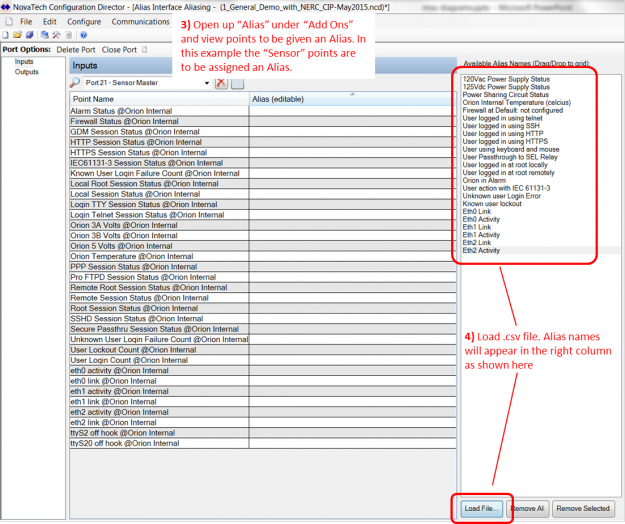Select '125Vdc Power Supply Status' alias name
This screenshot has height=524, width=625.
[x=506, y=86]
